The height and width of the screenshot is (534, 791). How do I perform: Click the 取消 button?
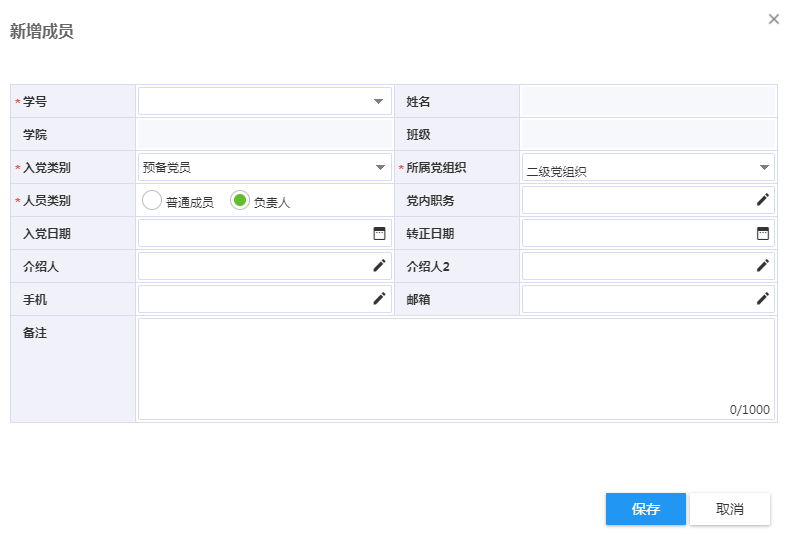pos(730,509)
